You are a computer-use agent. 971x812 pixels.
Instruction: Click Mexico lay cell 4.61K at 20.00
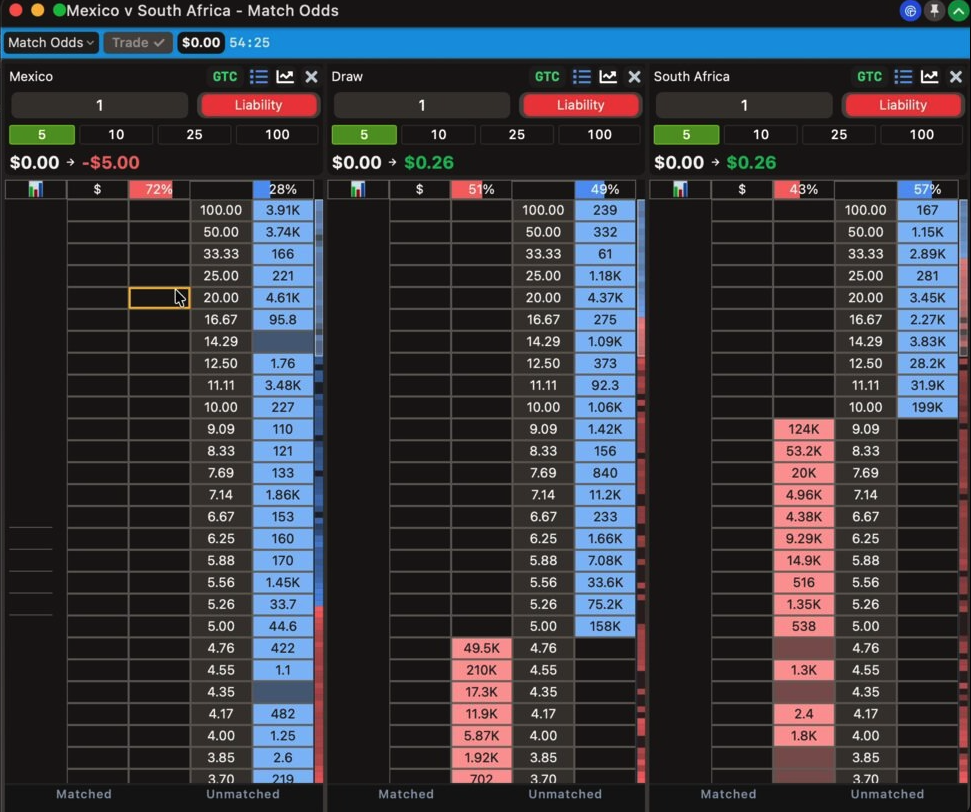coord(282,298)
